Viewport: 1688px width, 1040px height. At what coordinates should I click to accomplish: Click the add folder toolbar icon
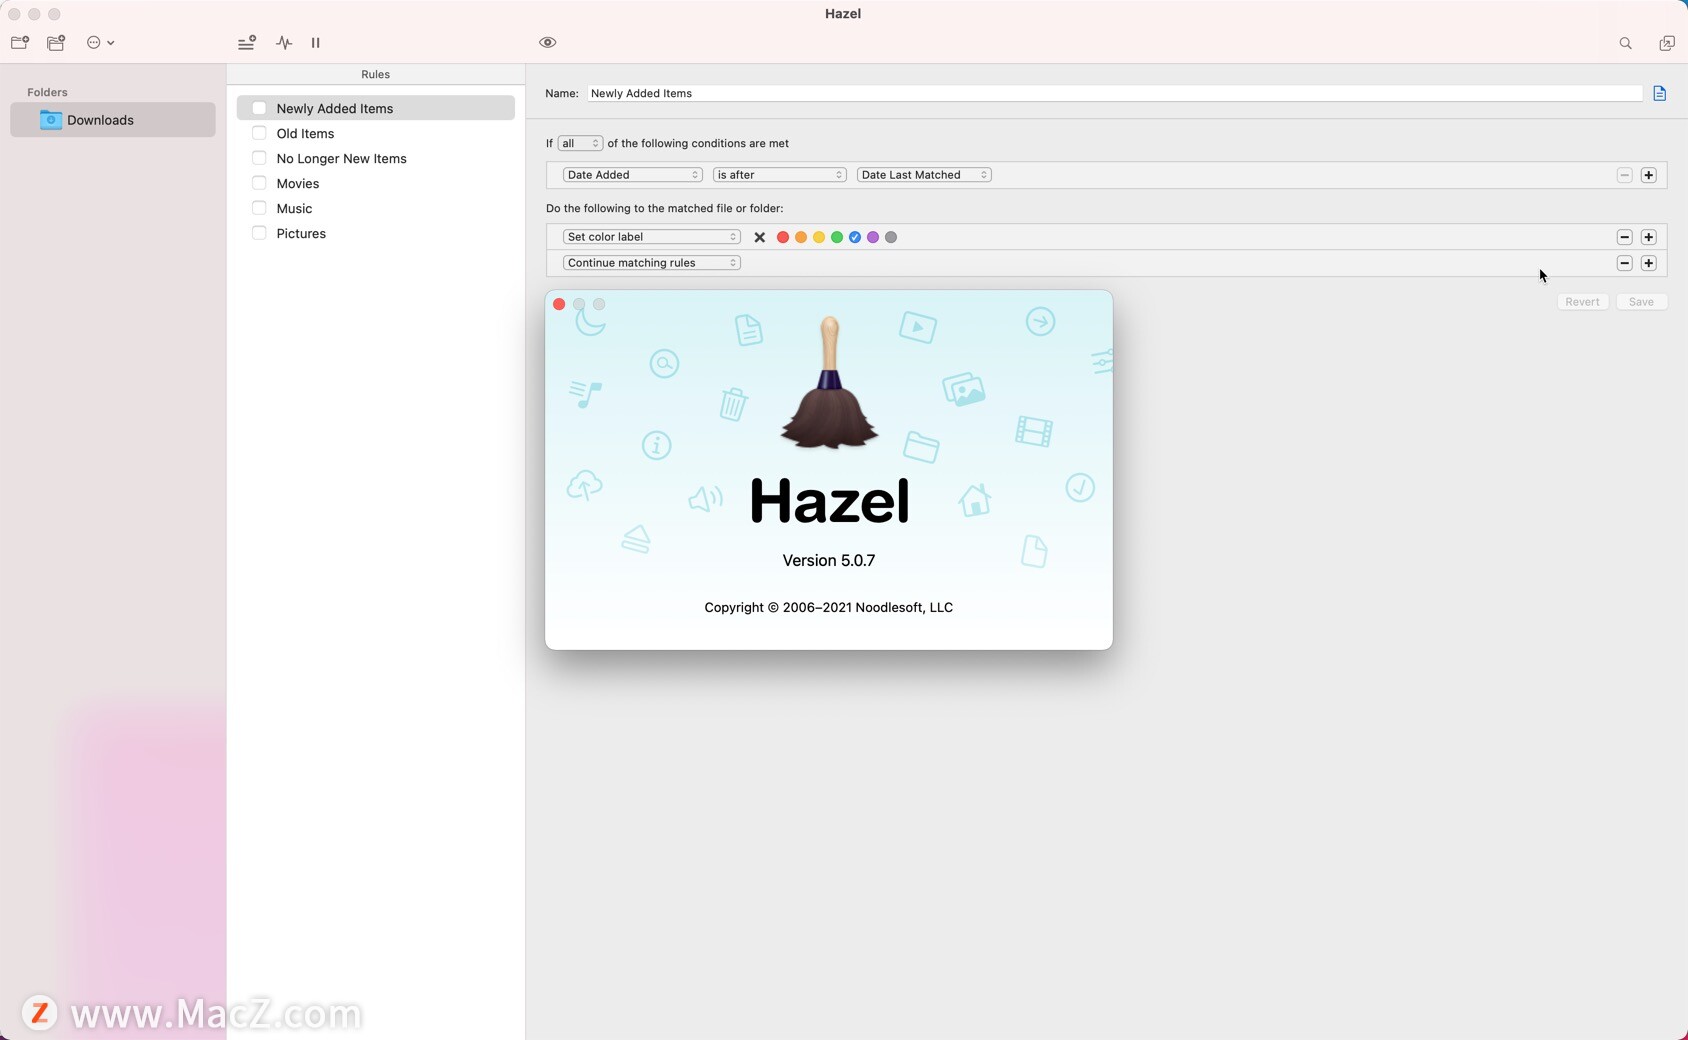coord(20,43)
